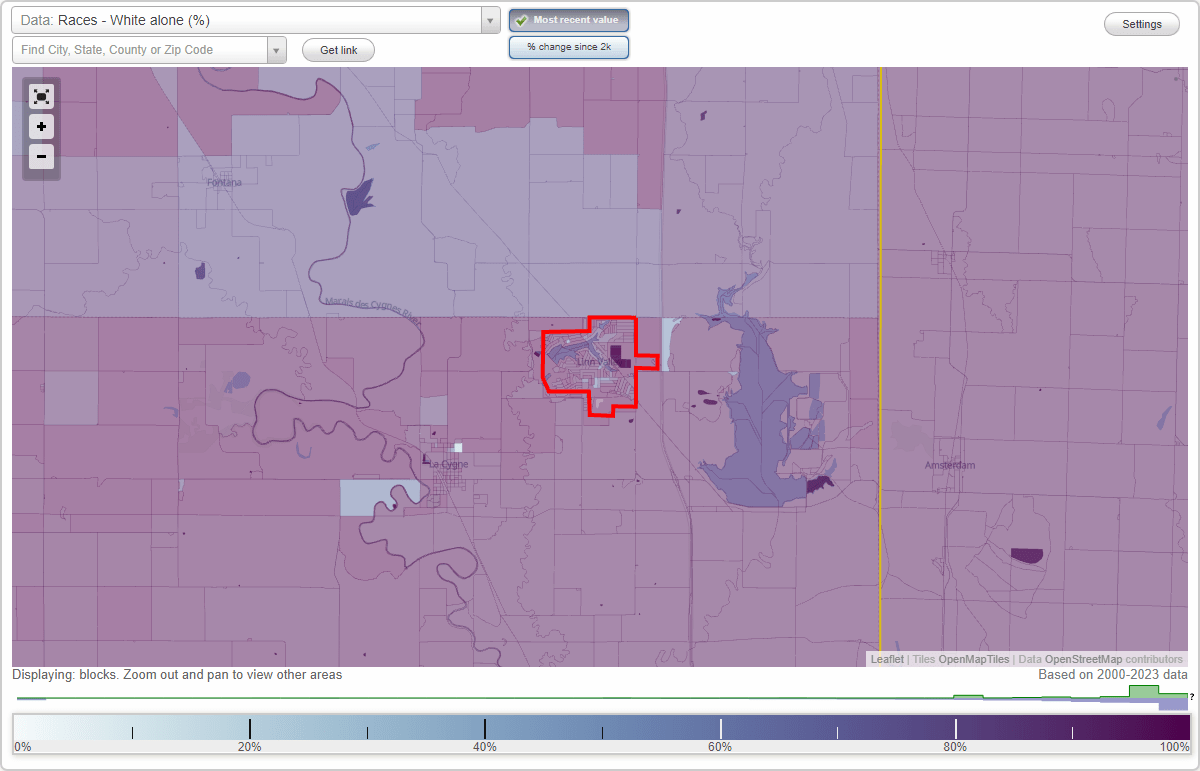Image resolution: width=1200 pixels, height=771 pixels.
Task: Click the map fit-extent icon
Action: pos(41,96)
